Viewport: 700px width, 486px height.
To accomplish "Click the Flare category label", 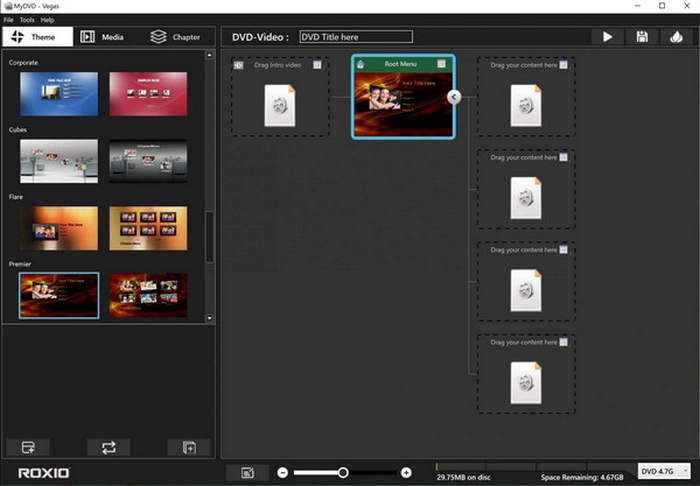I will tap(16, 196).
